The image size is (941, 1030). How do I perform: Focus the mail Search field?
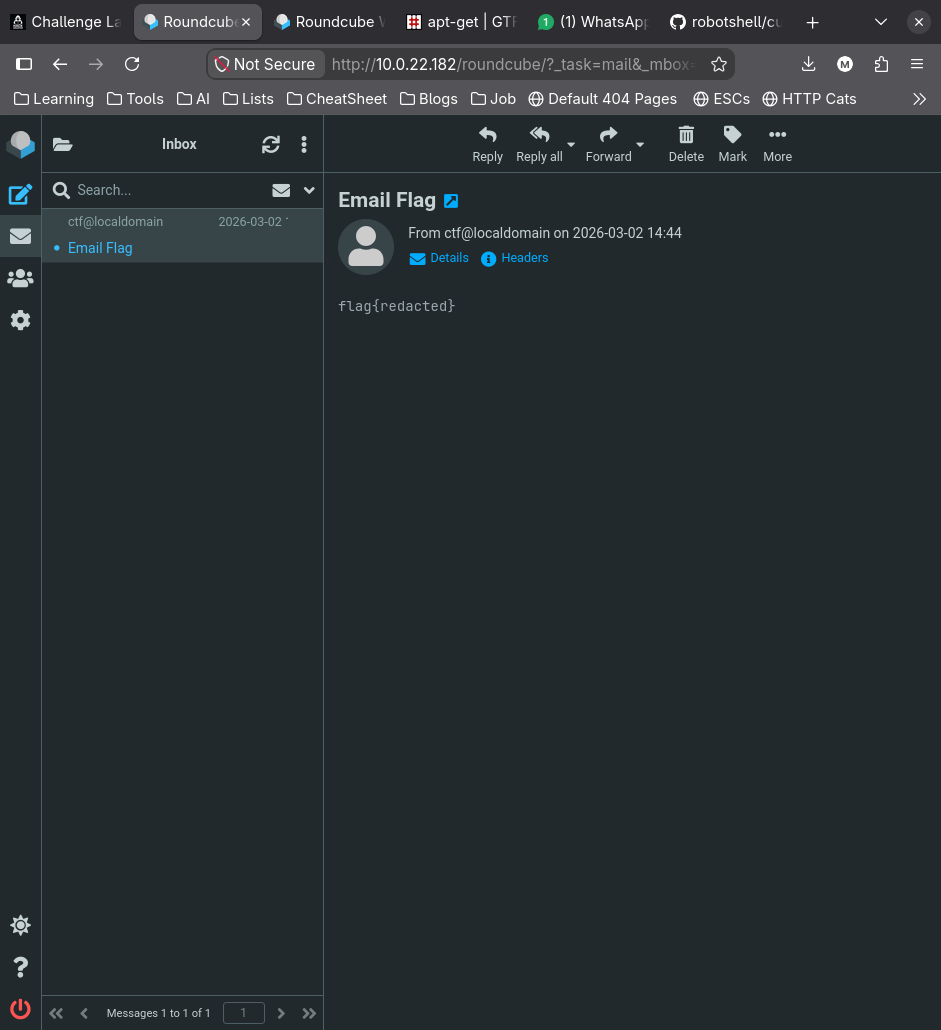pyautogui.click(x=169, y=190)
